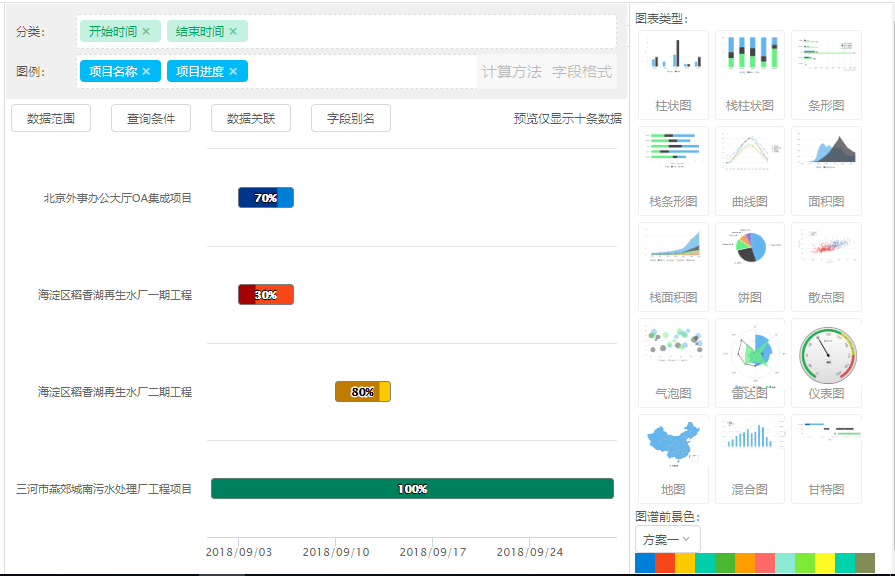The image size is (895, 576).
Task: Open the 方案一 color scheme dropdown
Action: (x=667, y=539)
